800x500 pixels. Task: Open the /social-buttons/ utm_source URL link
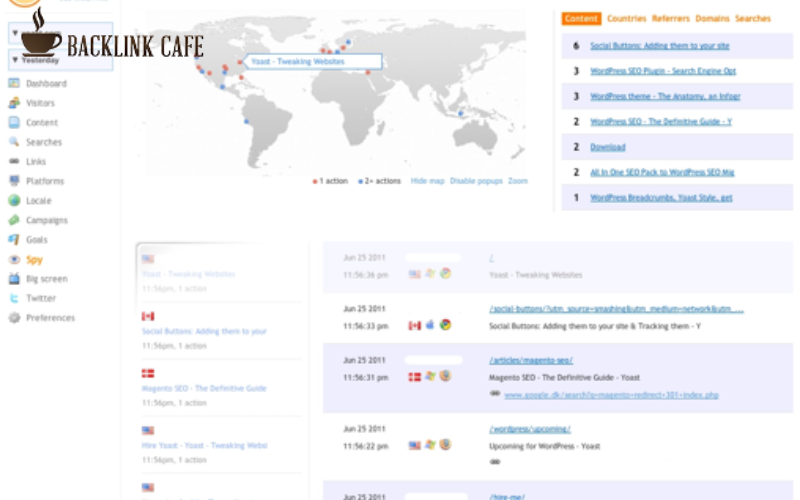pyautogui.click(x=616, y=309)
